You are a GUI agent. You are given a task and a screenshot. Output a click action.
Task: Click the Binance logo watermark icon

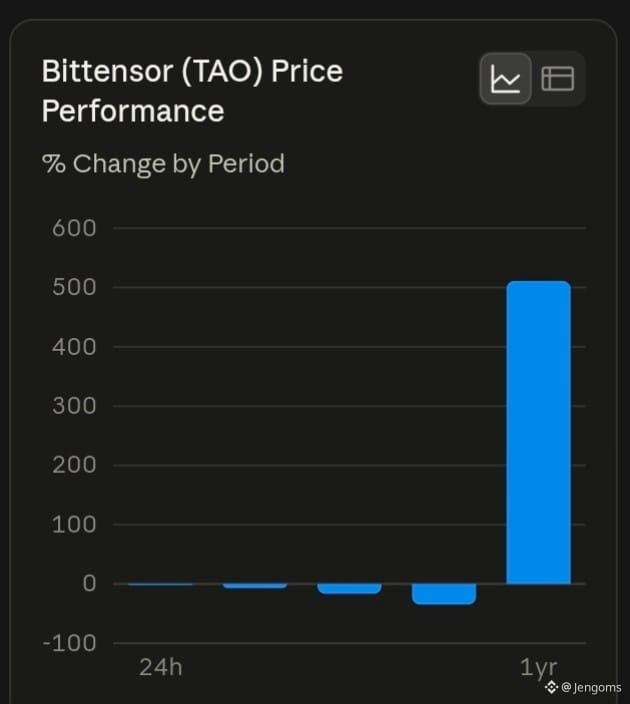tap(551, 687)
